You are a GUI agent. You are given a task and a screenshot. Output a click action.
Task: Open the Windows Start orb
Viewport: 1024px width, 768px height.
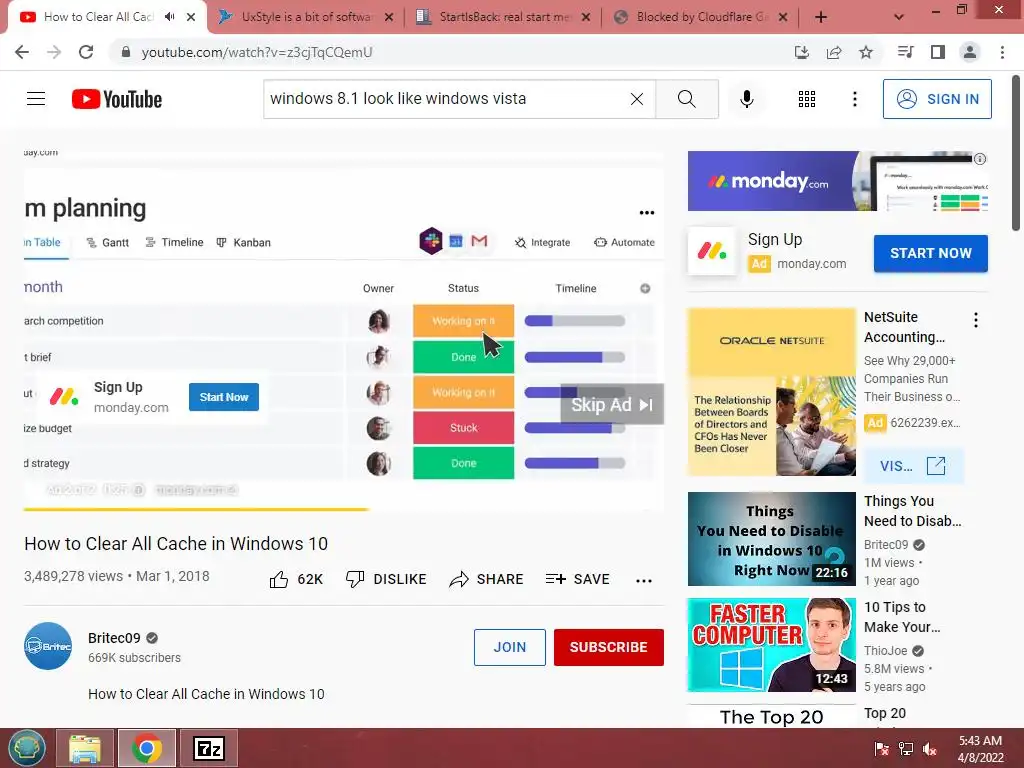[26, 748]
